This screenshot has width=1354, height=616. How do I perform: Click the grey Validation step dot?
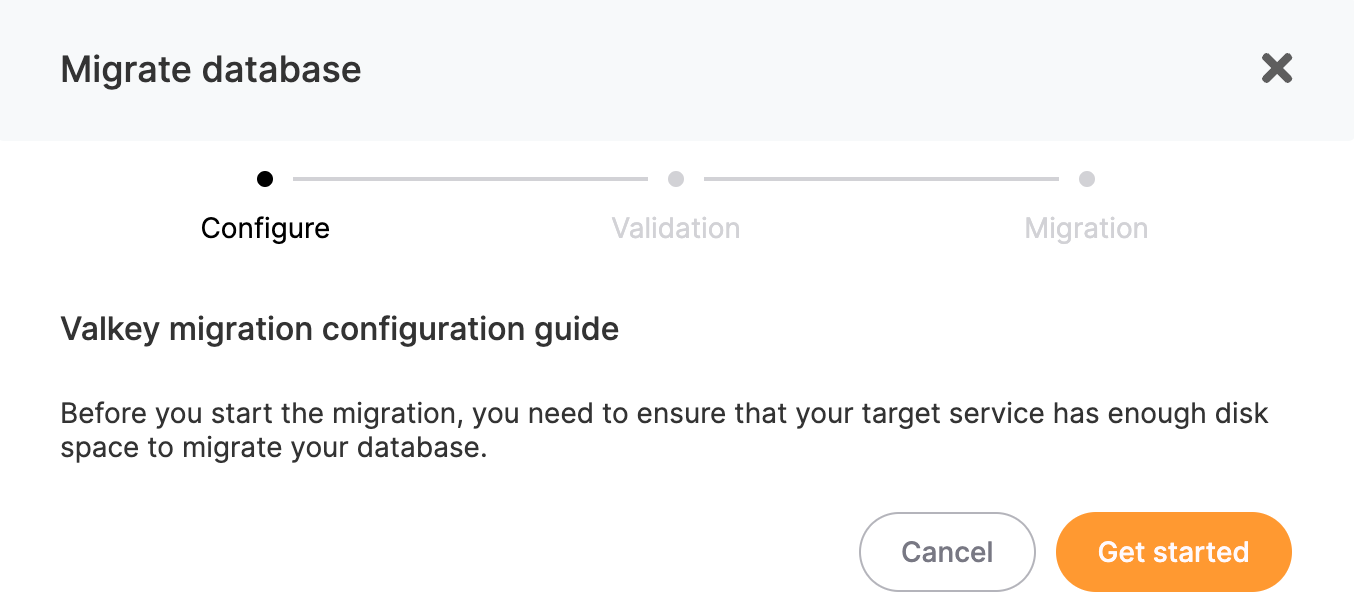(676, 179)
